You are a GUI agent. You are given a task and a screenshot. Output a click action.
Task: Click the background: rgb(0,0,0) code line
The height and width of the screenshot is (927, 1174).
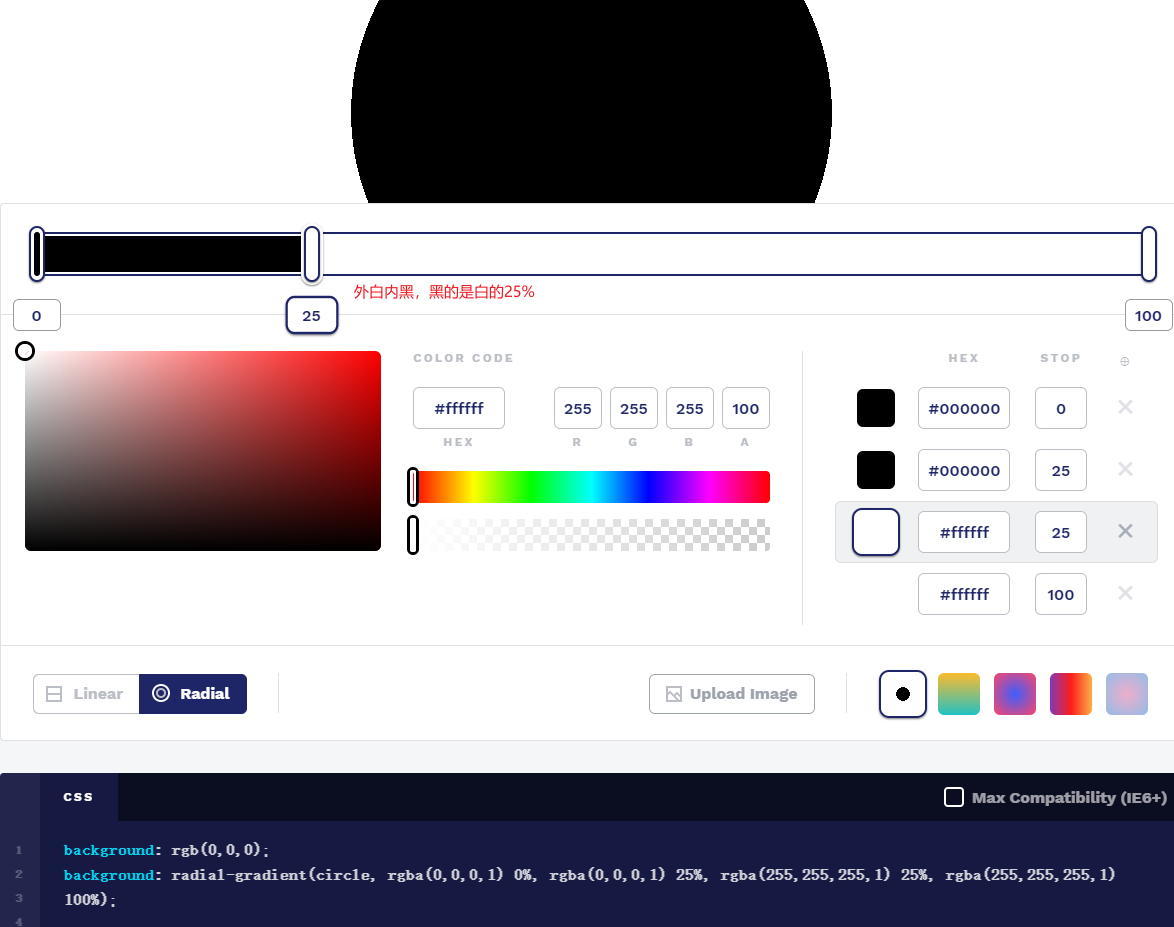coord(166,850)
